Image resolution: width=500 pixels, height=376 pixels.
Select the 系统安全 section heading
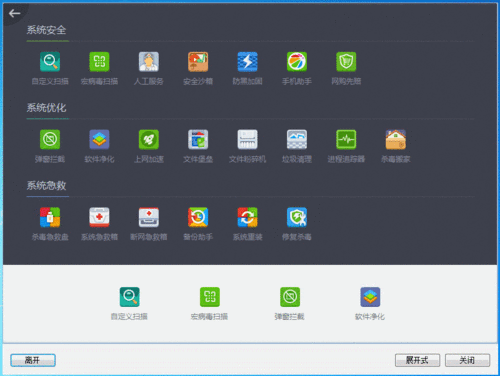tap(46, 30)
